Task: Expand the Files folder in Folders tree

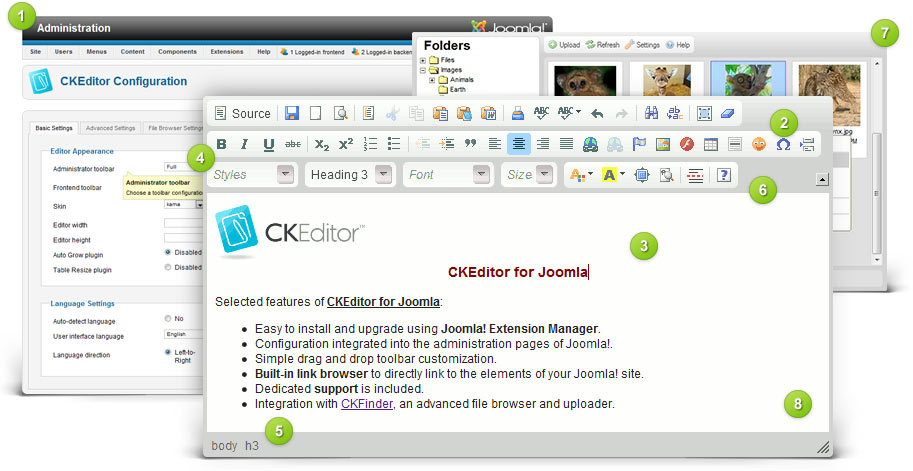Action: (423, 60)
